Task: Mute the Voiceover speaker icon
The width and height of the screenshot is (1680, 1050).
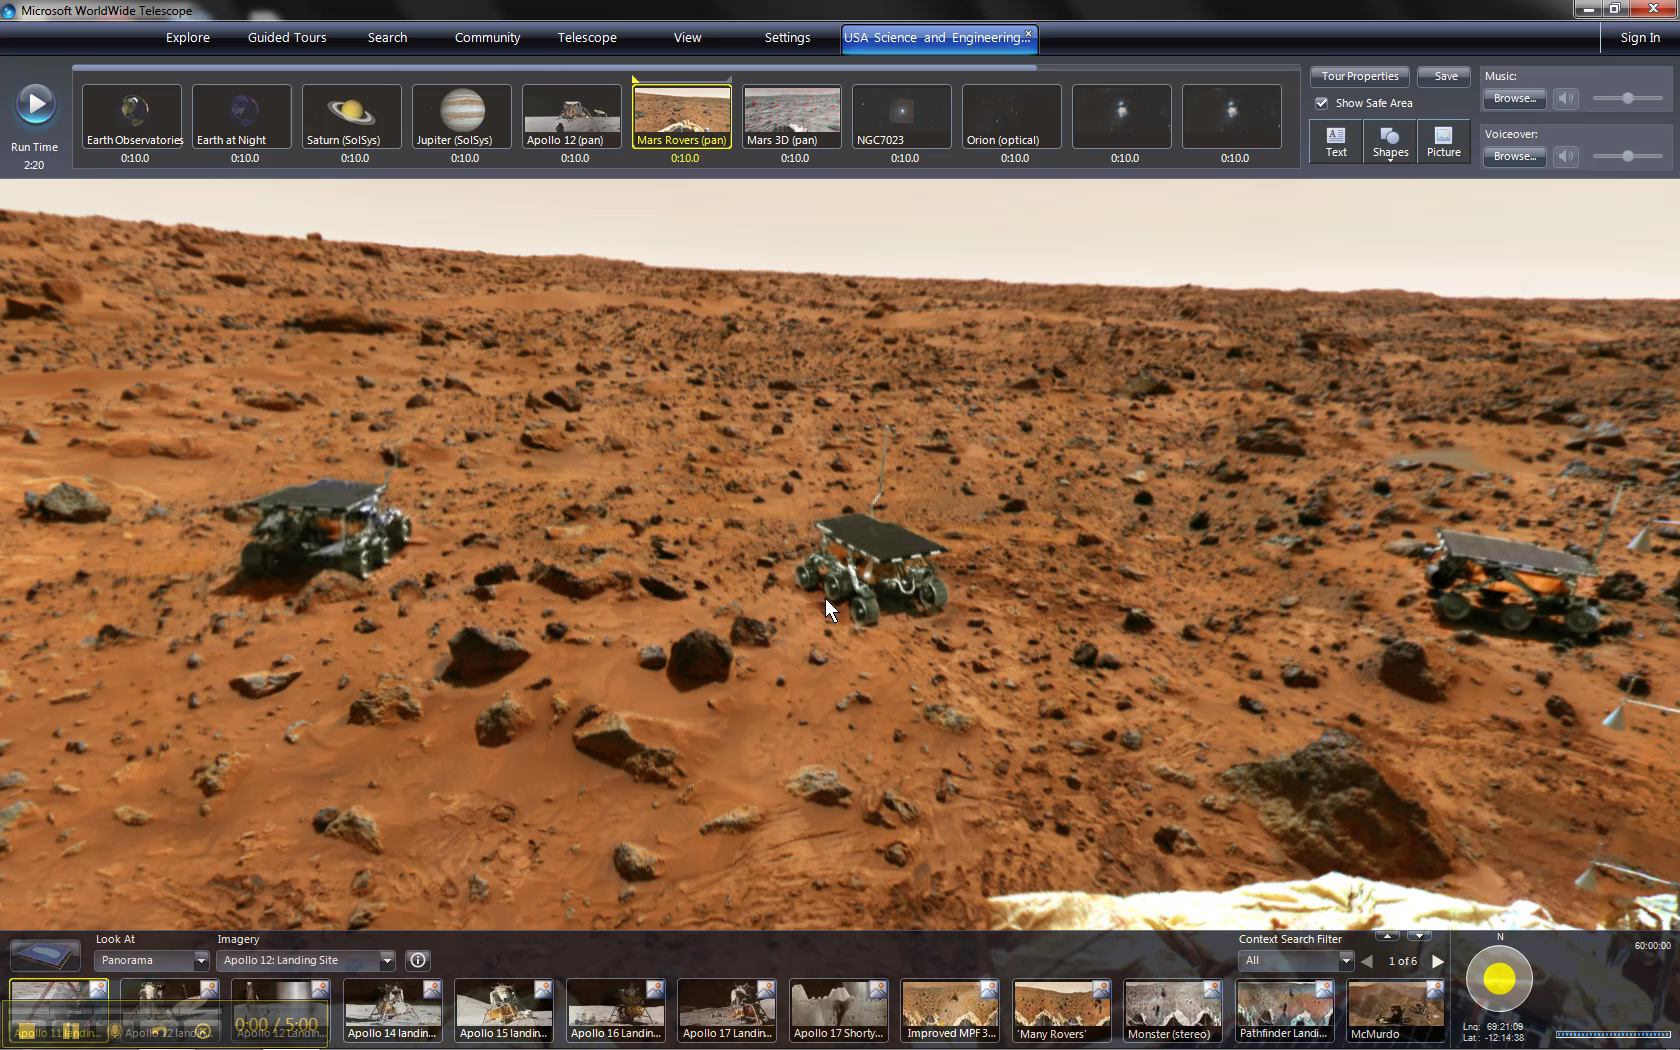Action: coord(1566,156)
